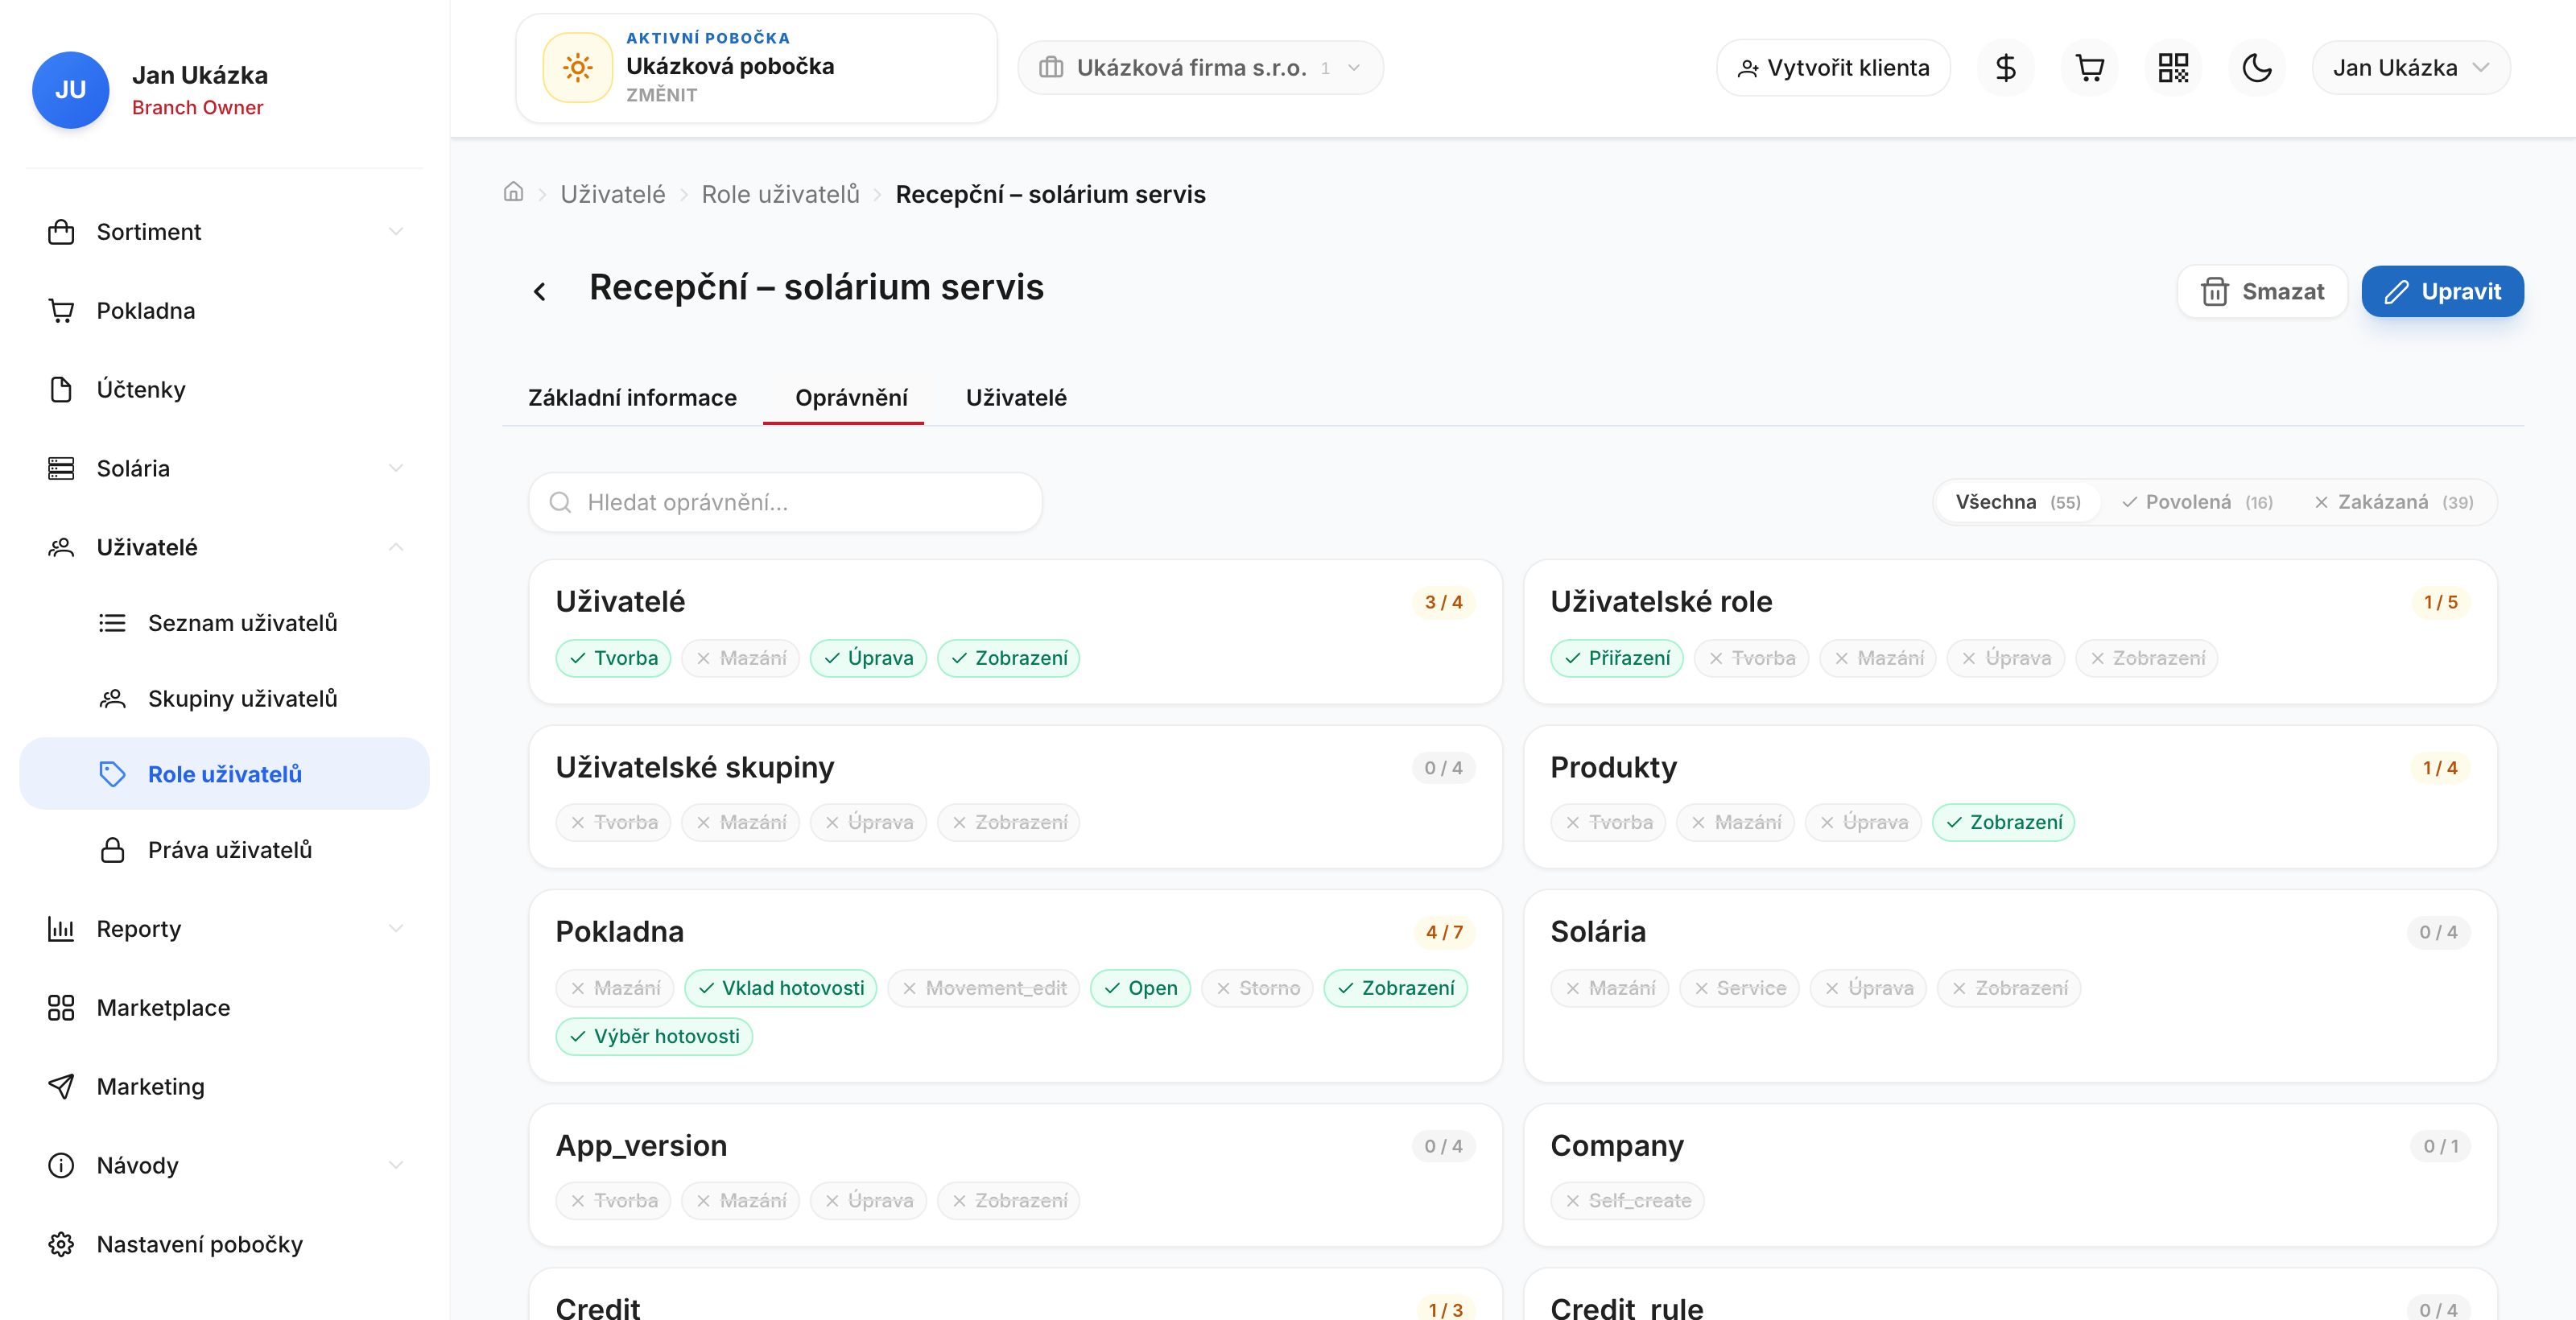Viewport: 2576px width, 1320px height.
Task: Expand the Solária sidebar menu
Action: coord(224,469)
